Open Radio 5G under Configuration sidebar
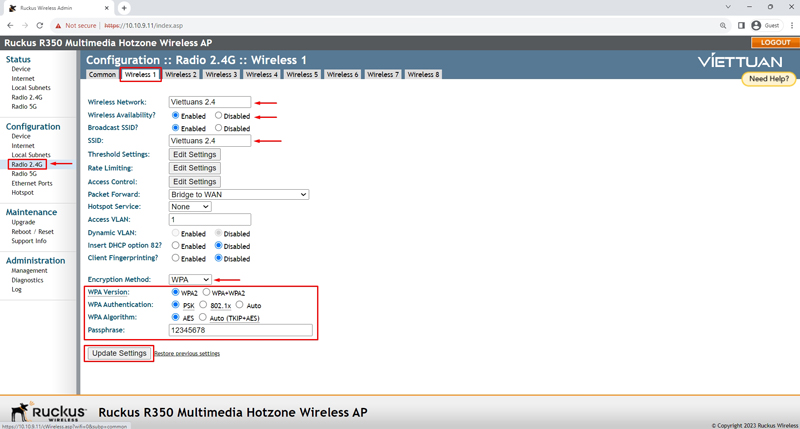The width and height of the screenshot is (800, 429). 24,174
